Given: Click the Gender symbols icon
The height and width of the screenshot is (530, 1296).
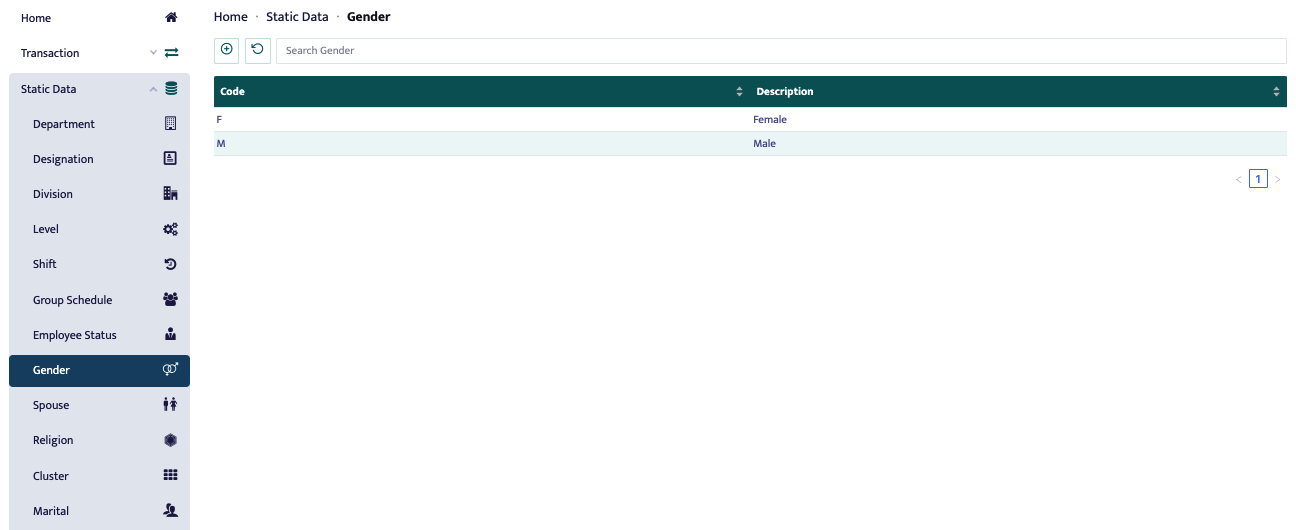Looking at the screenshot, I should coord(170,370).
